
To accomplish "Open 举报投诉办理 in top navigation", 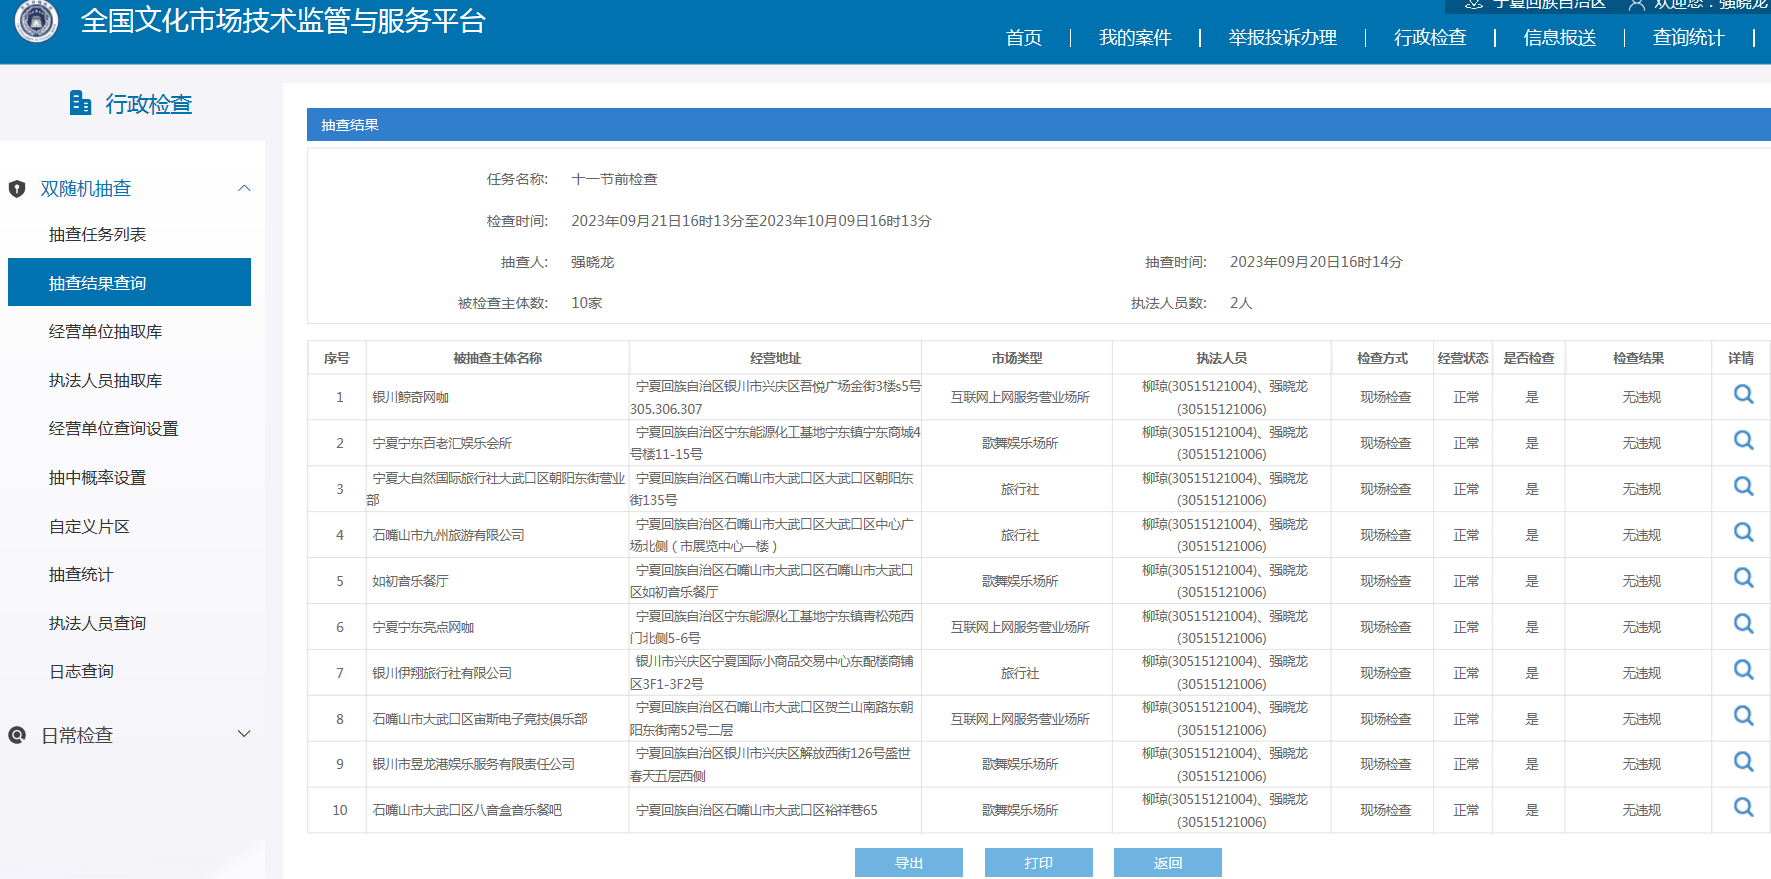I will pyautogui.click(x=1283, y=38).
